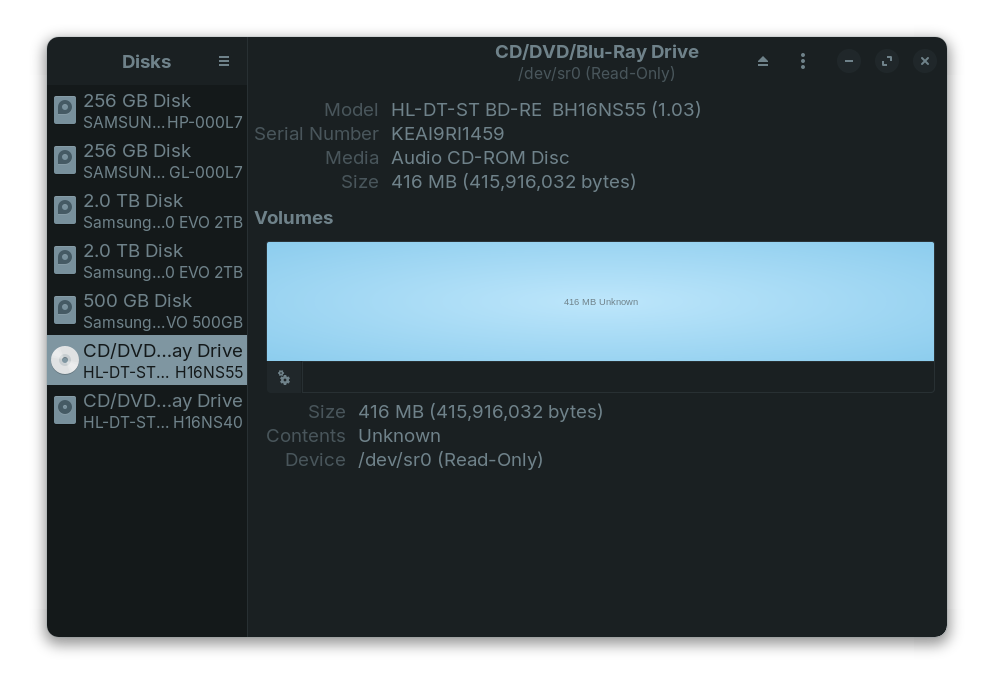Select the 256 GB SAMSUN...HP-000L7 disk
This screenshot has width=994, height=694.
click(x=147, y=110)
